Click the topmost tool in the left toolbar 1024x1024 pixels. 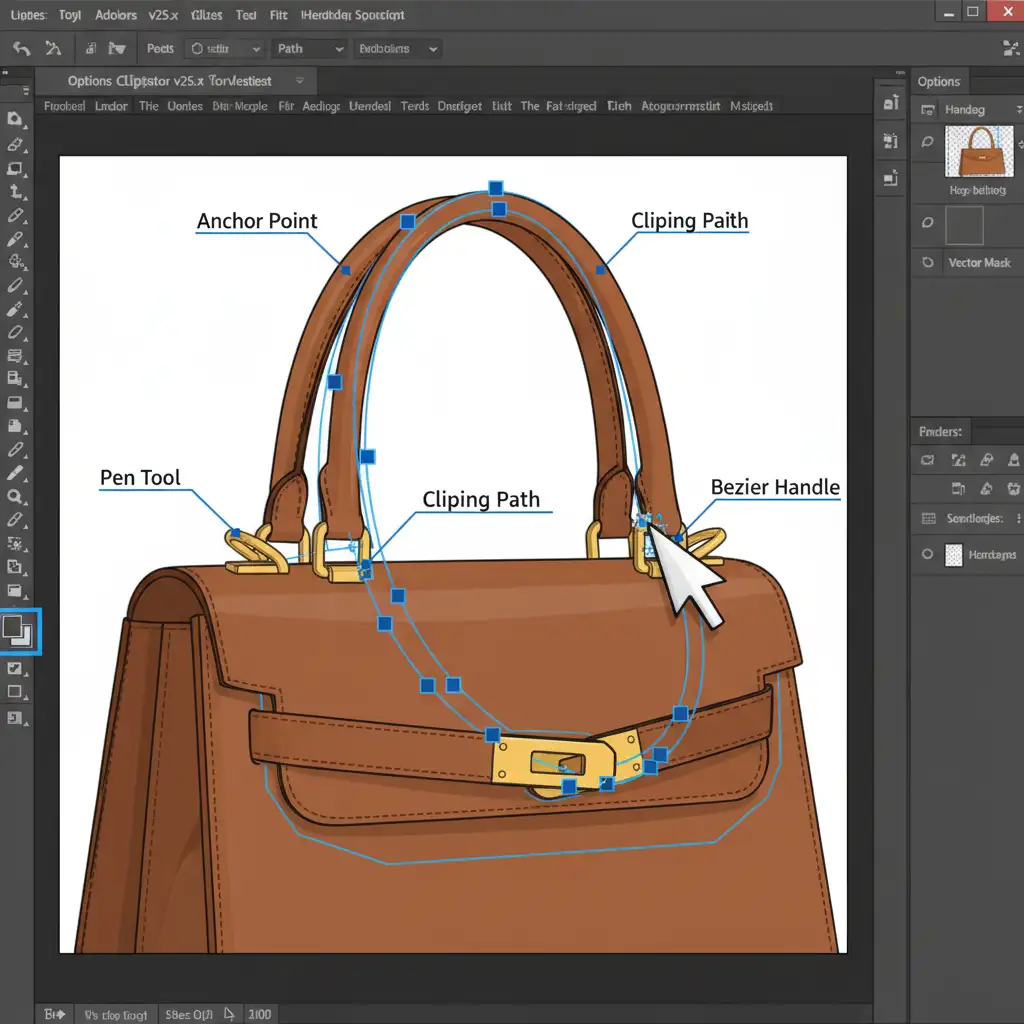[15, 119]
